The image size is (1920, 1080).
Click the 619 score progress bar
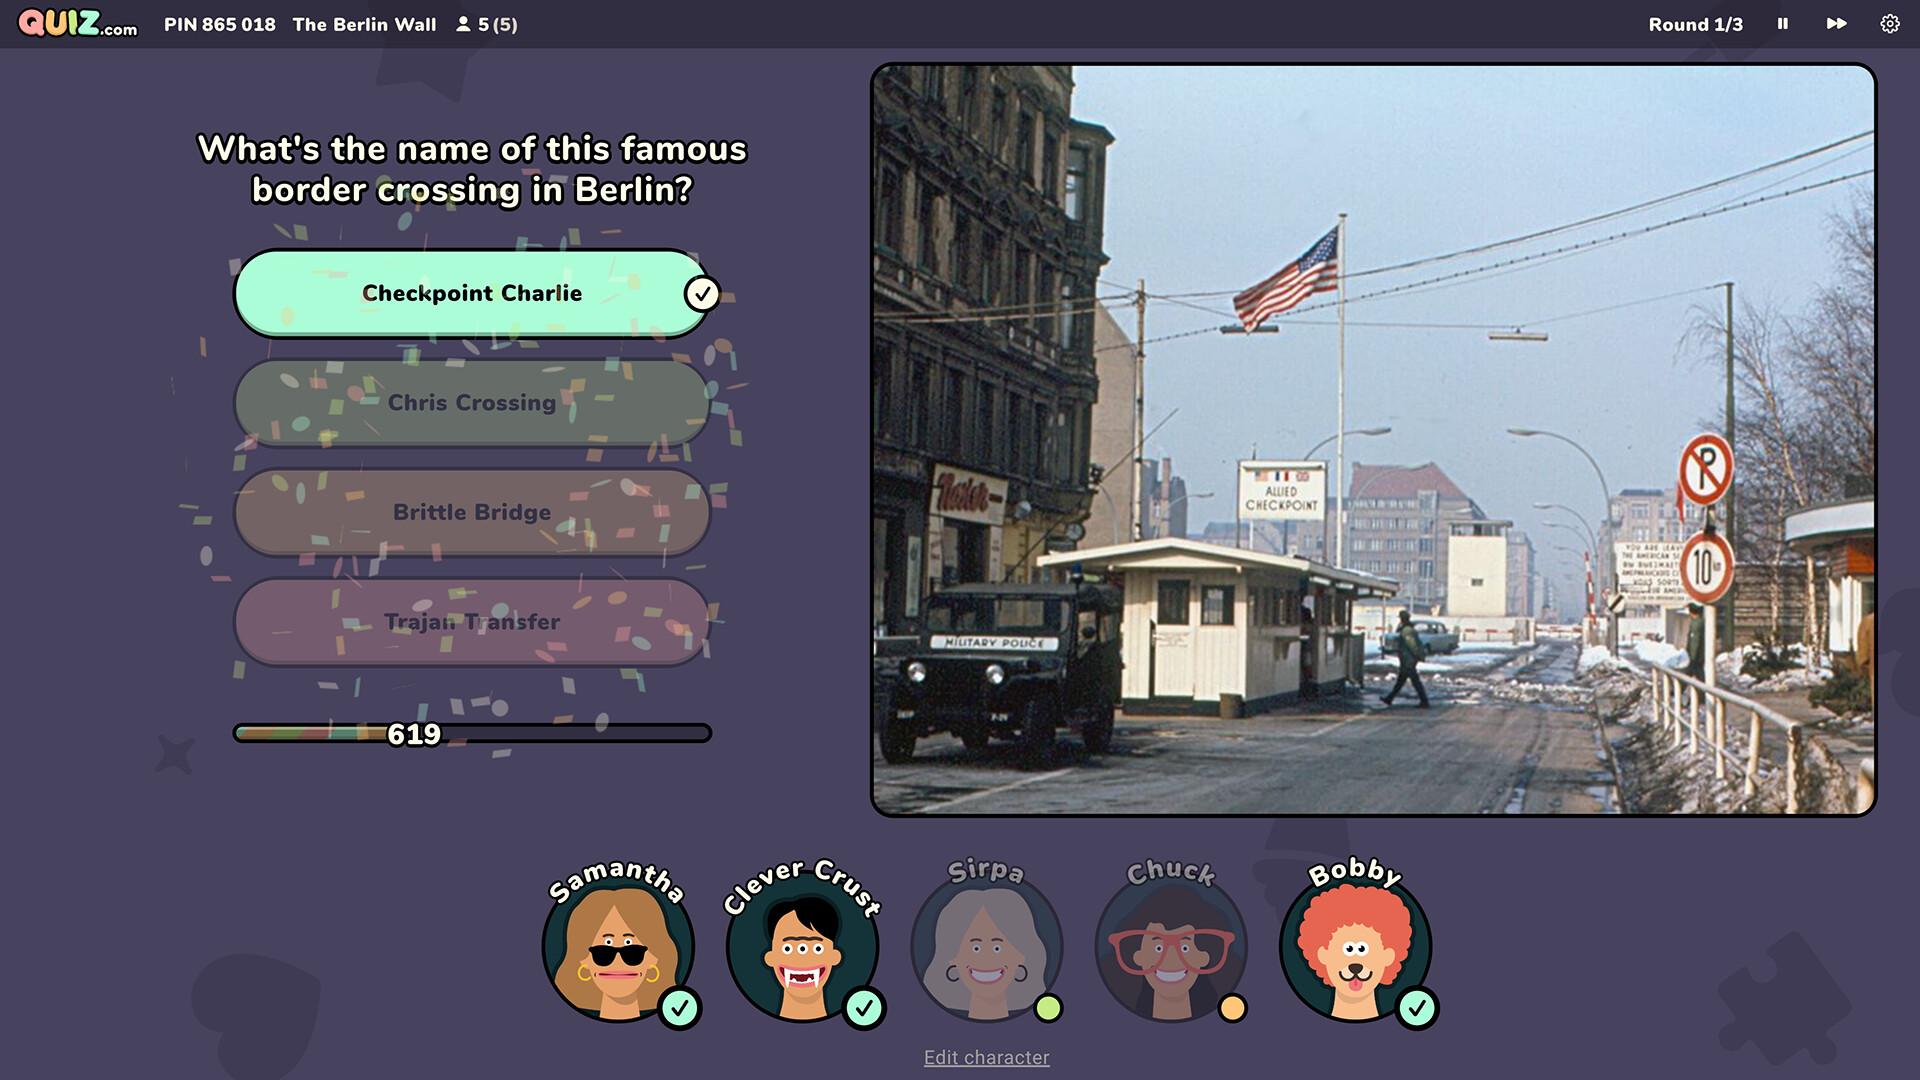click(x=472, y=733)
